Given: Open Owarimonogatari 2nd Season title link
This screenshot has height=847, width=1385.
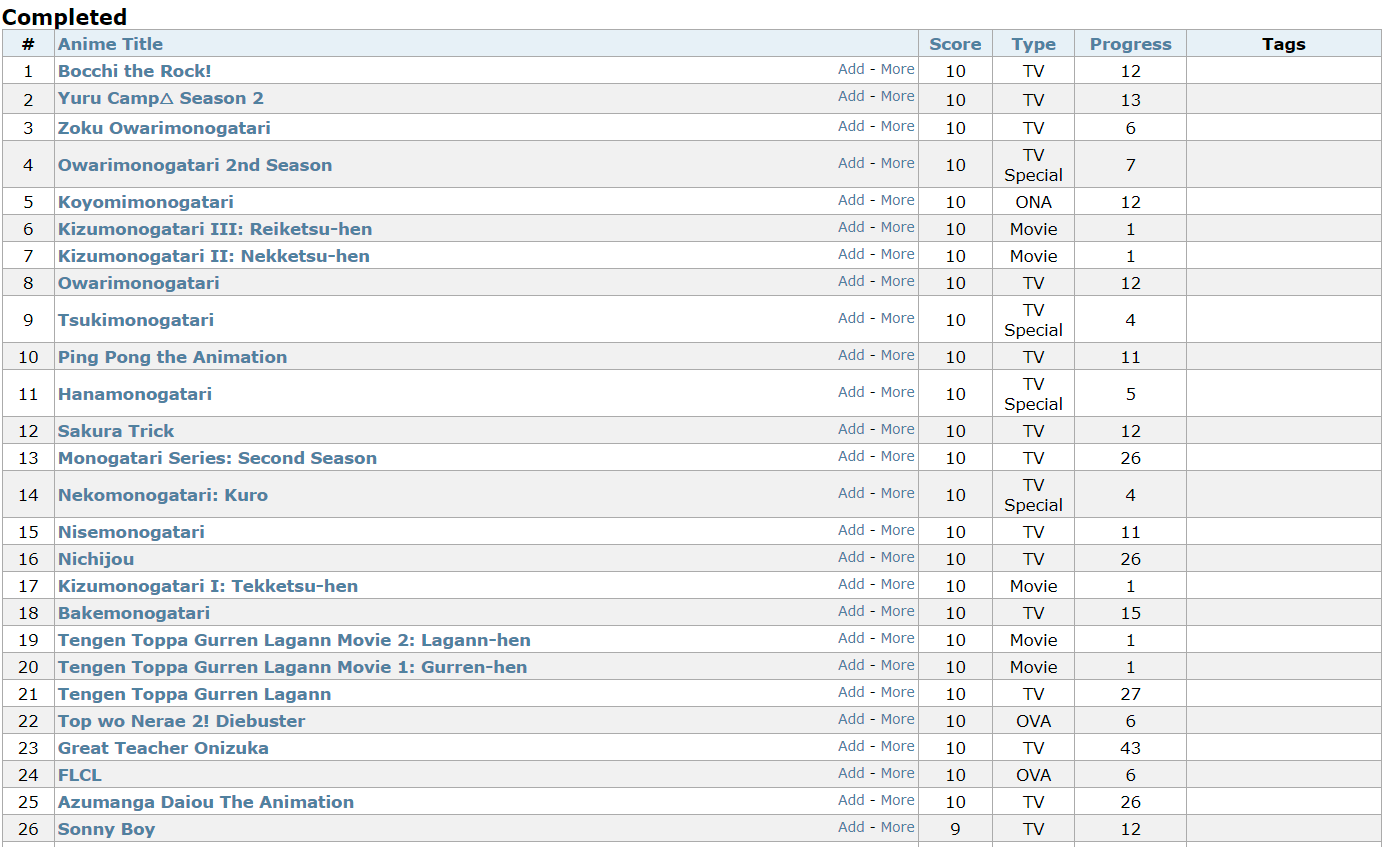Looking at the screenshot, I should coord(195,165).
